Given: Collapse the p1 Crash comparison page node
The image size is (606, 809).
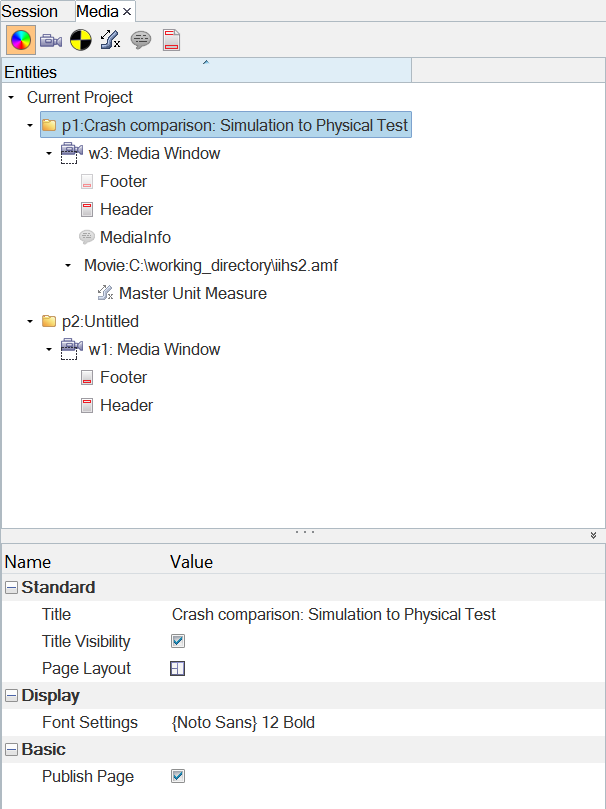Looking at the screenshot, I should pos(30,126).
